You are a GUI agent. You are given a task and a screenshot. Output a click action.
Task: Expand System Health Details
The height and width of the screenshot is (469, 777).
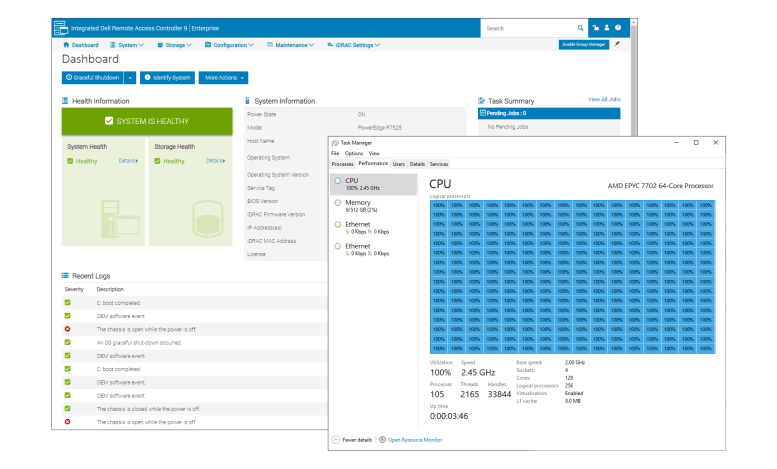128,161
